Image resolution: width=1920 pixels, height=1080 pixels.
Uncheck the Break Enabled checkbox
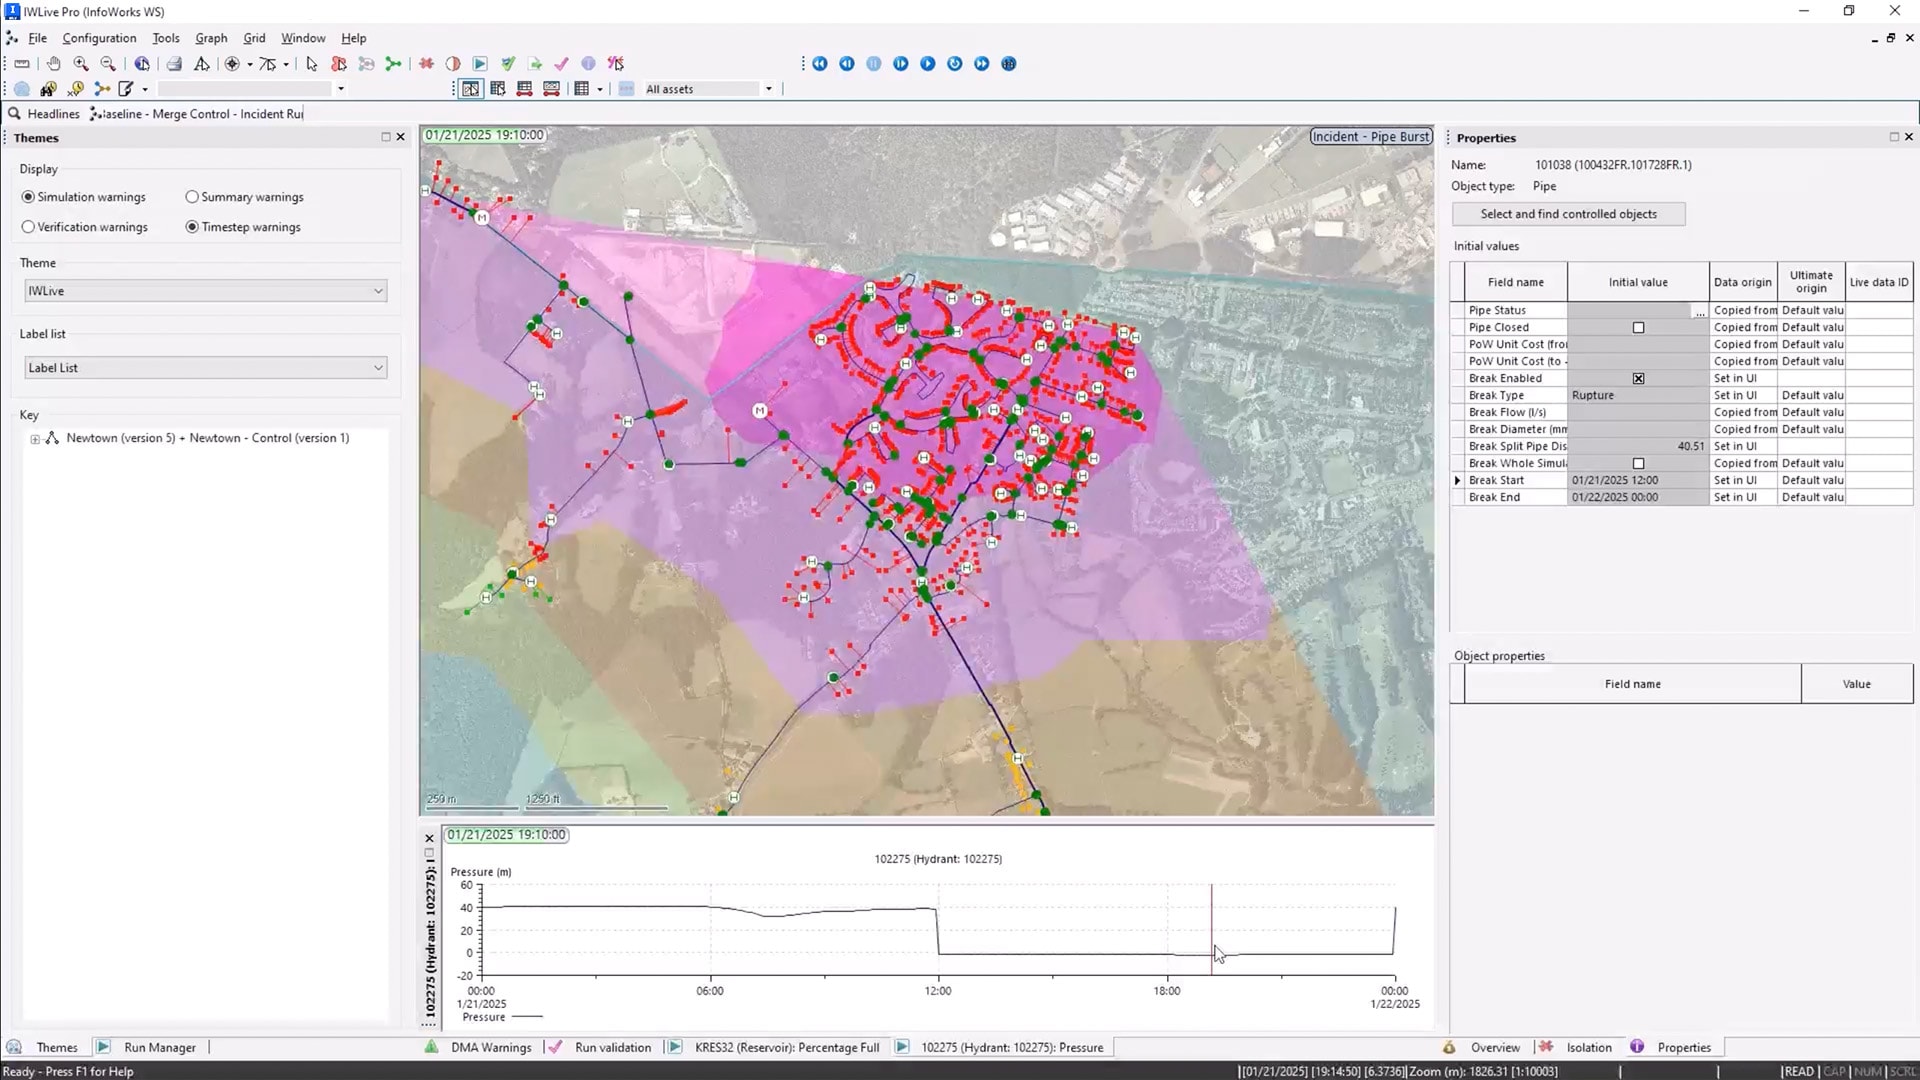[1638, 378]
